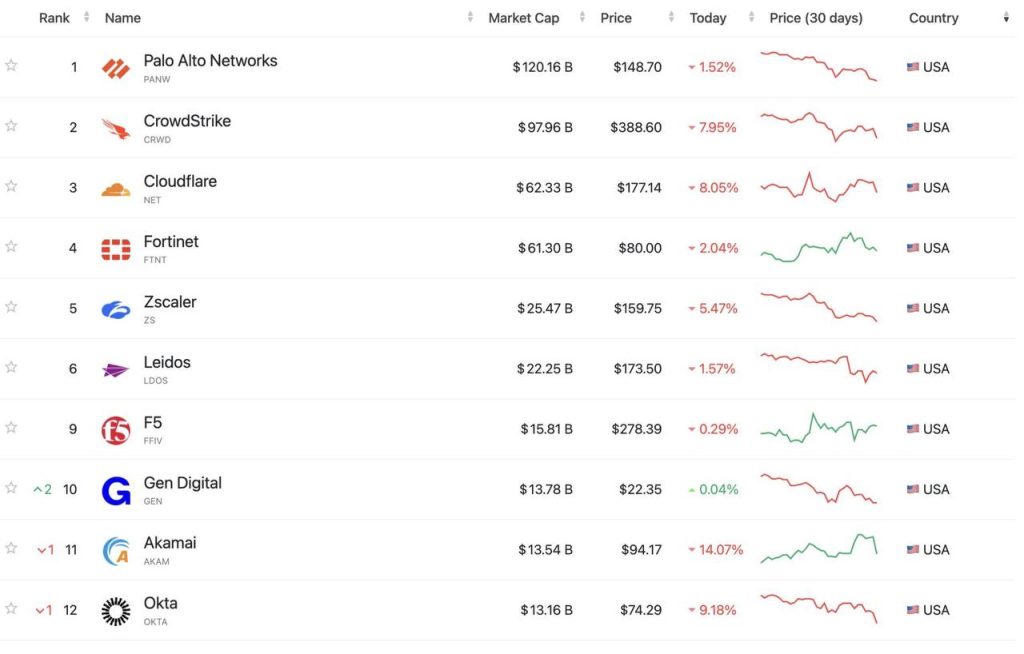Click Fortinet 30-day green price chart
This screenshot has width=1024, height=654.
(818, 248)
